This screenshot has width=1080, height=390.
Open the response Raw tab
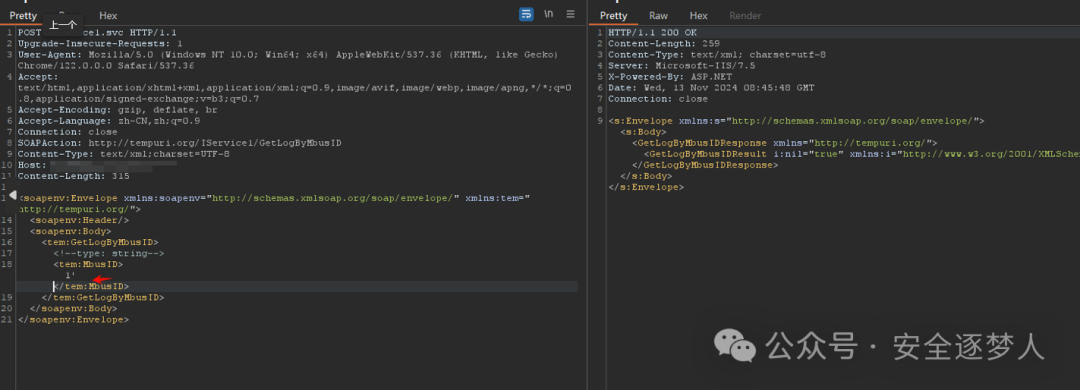(658, 15)
